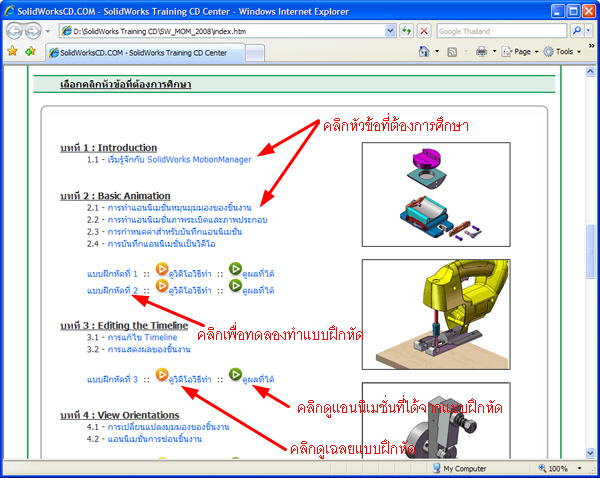
Task: Click the red Stop loading icon
Action: coord(424,31)
